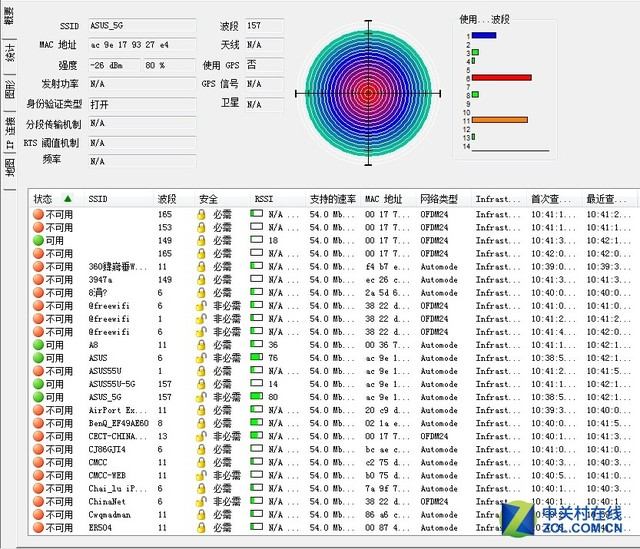This screenshot has height=549, width=640.
Task: Click the orange channel 11 usage bar
Action: click(x=500, y=120)
